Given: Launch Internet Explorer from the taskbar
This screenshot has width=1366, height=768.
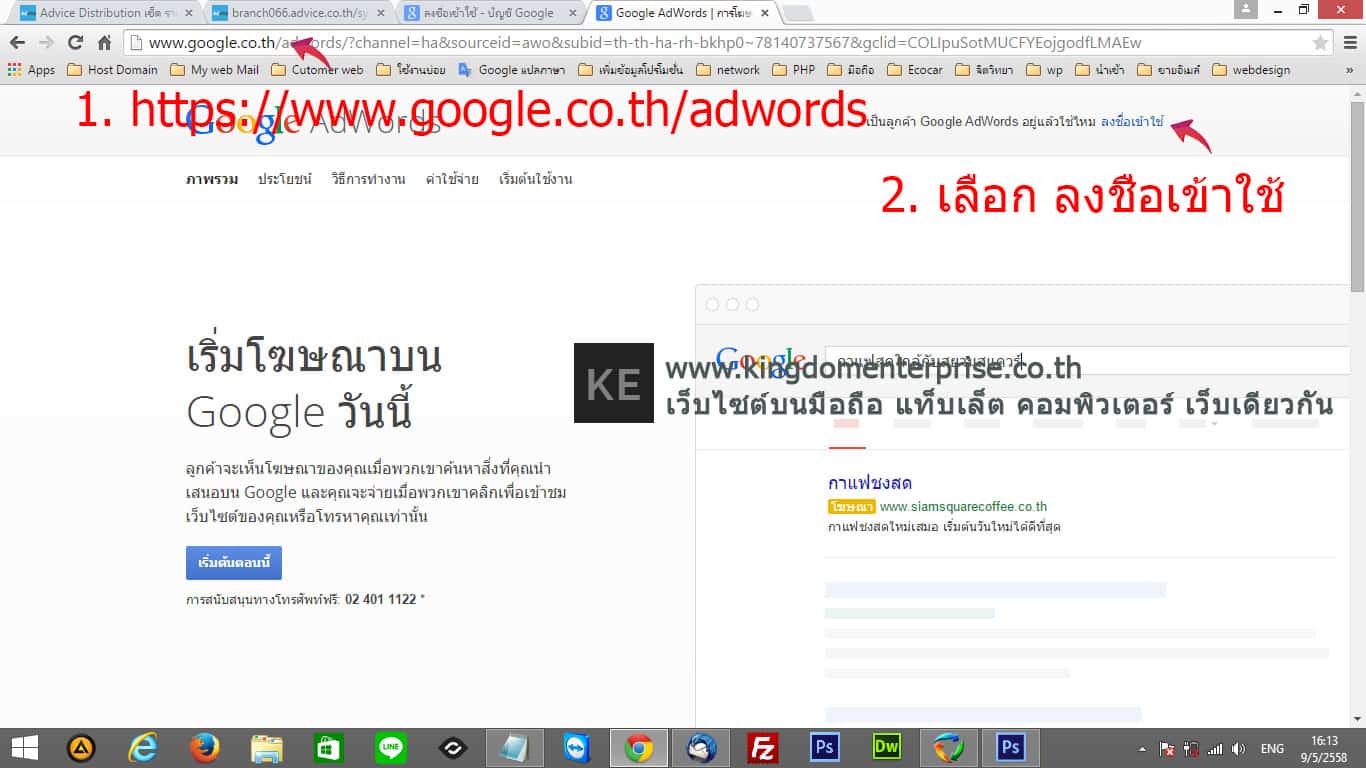Looking at the screenshot, I should 140,747.
